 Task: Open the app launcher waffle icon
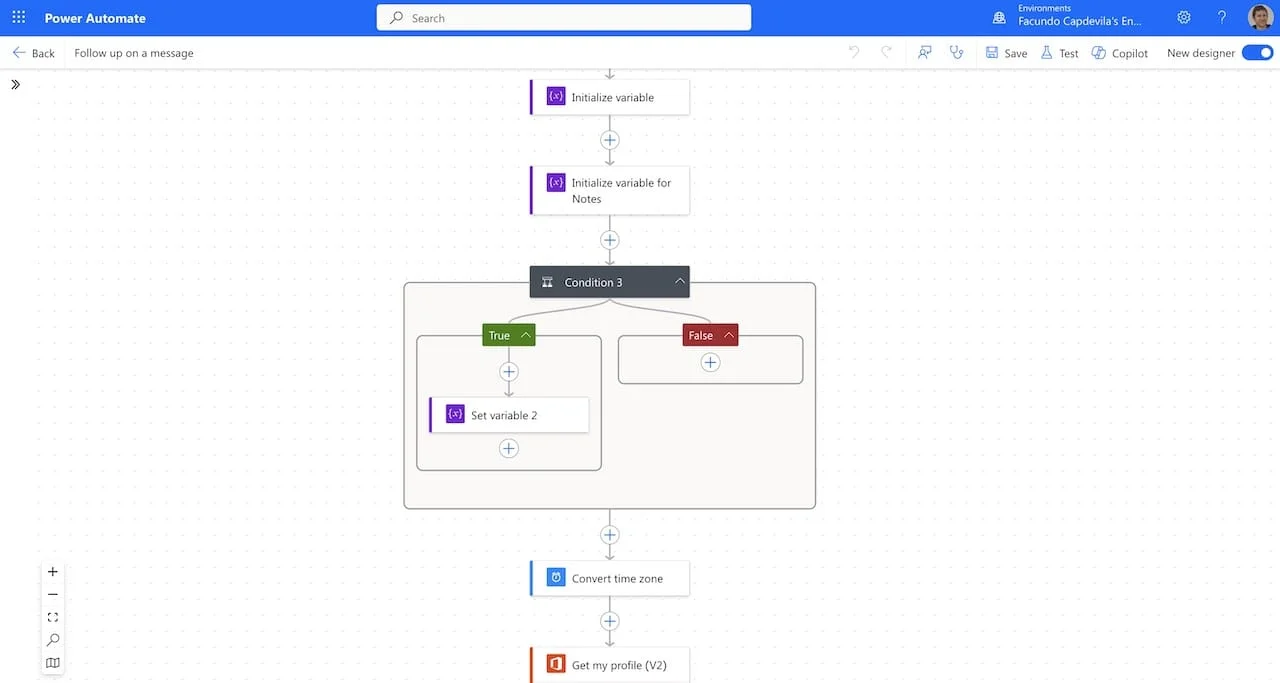pos(18,18)
